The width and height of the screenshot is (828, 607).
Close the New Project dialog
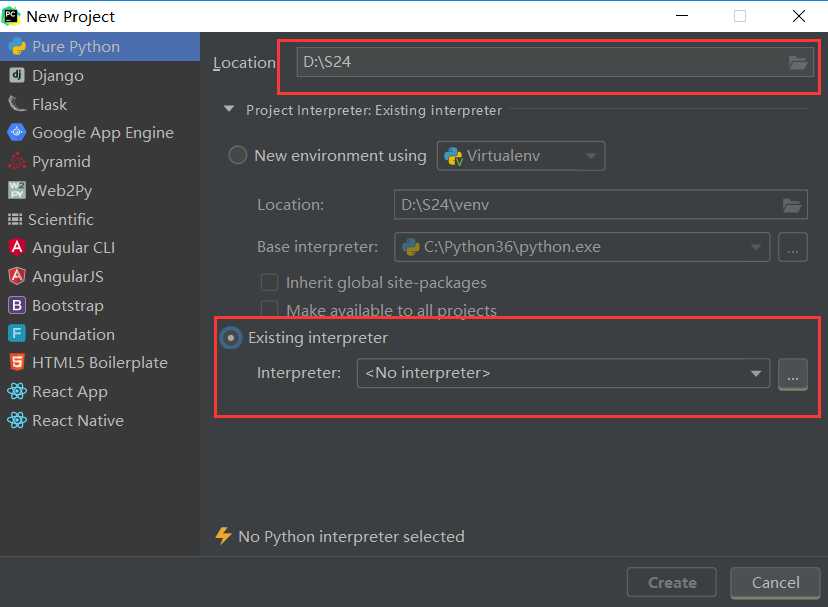click(x=799, y=16)
